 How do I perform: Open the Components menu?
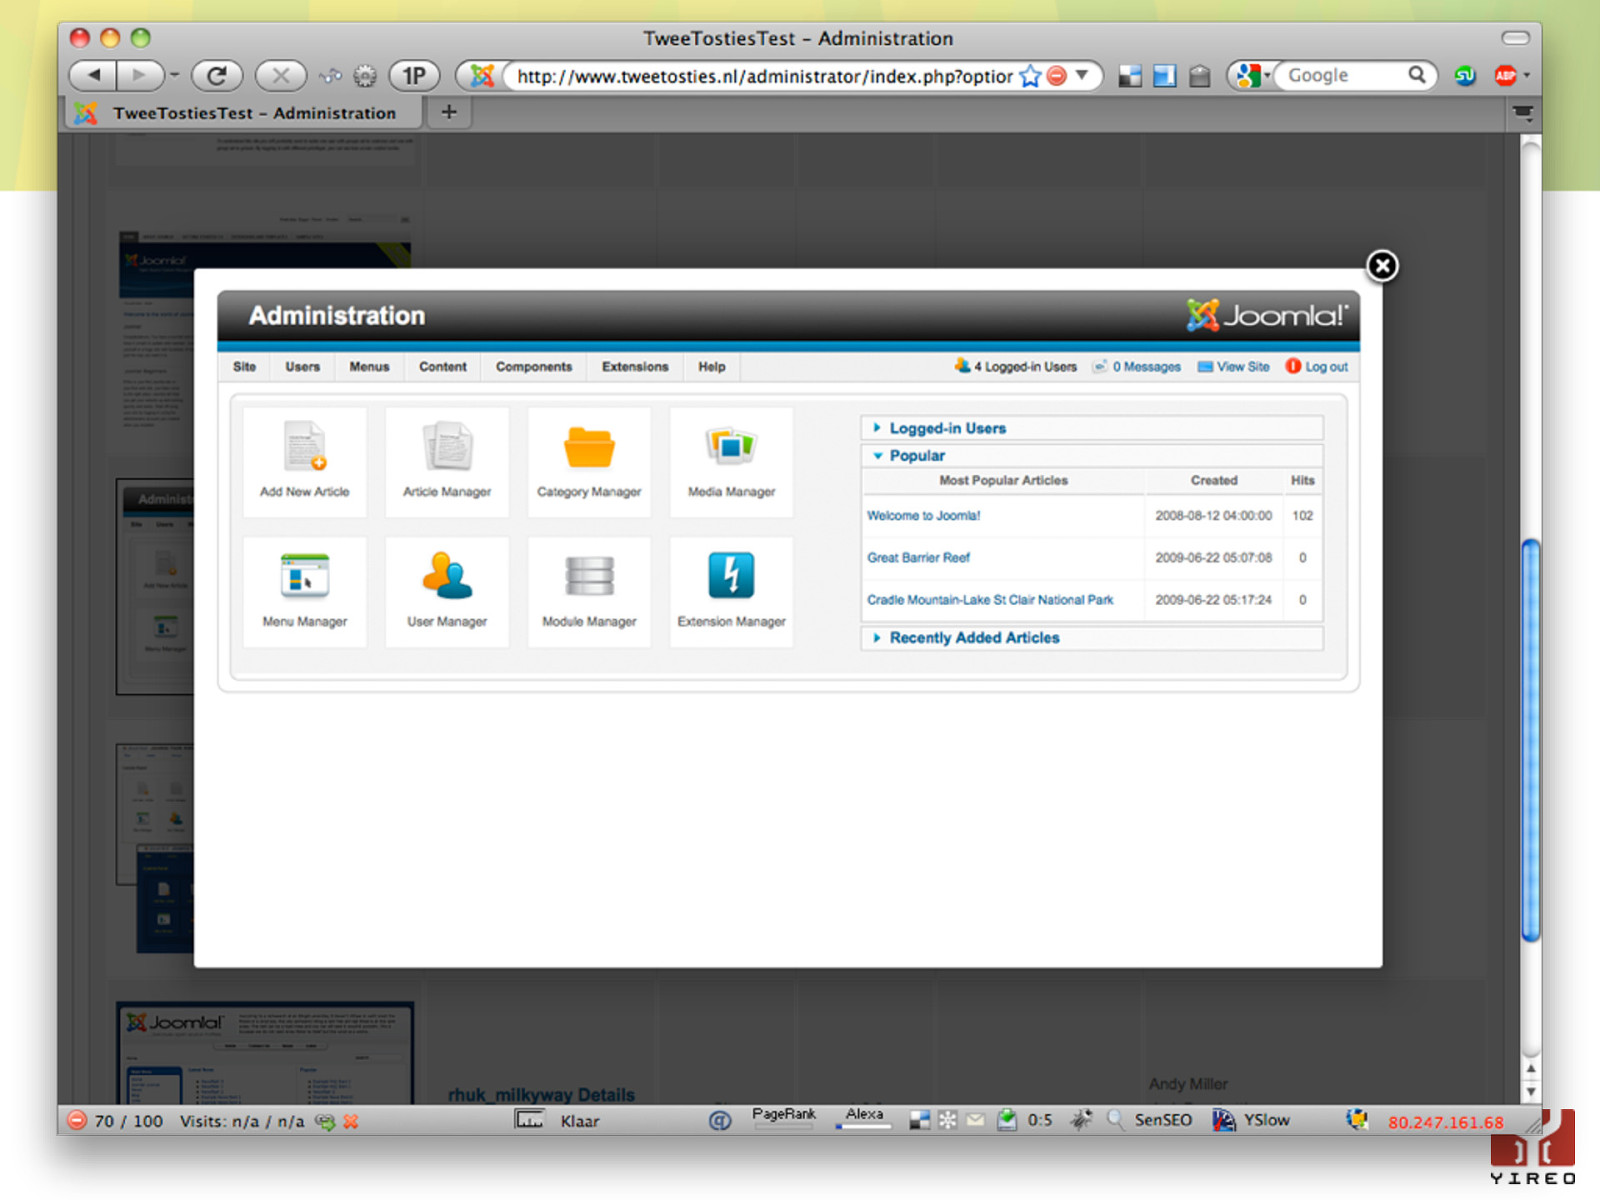534,367
